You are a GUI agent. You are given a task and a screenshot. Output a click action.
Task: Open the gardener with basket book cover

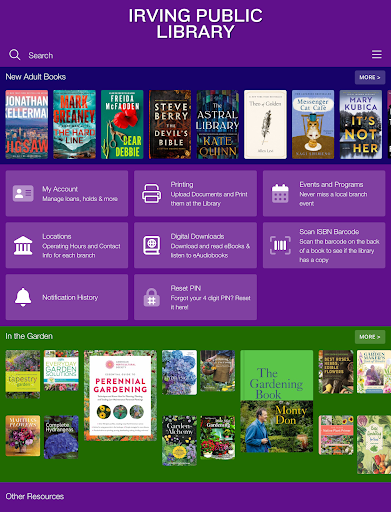pos(218,371)
